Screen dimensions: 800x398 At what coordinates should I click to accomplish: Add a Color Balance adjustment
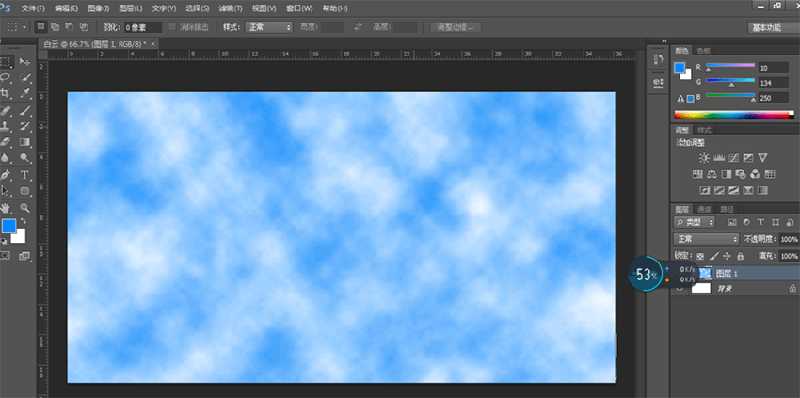point(712,174)
